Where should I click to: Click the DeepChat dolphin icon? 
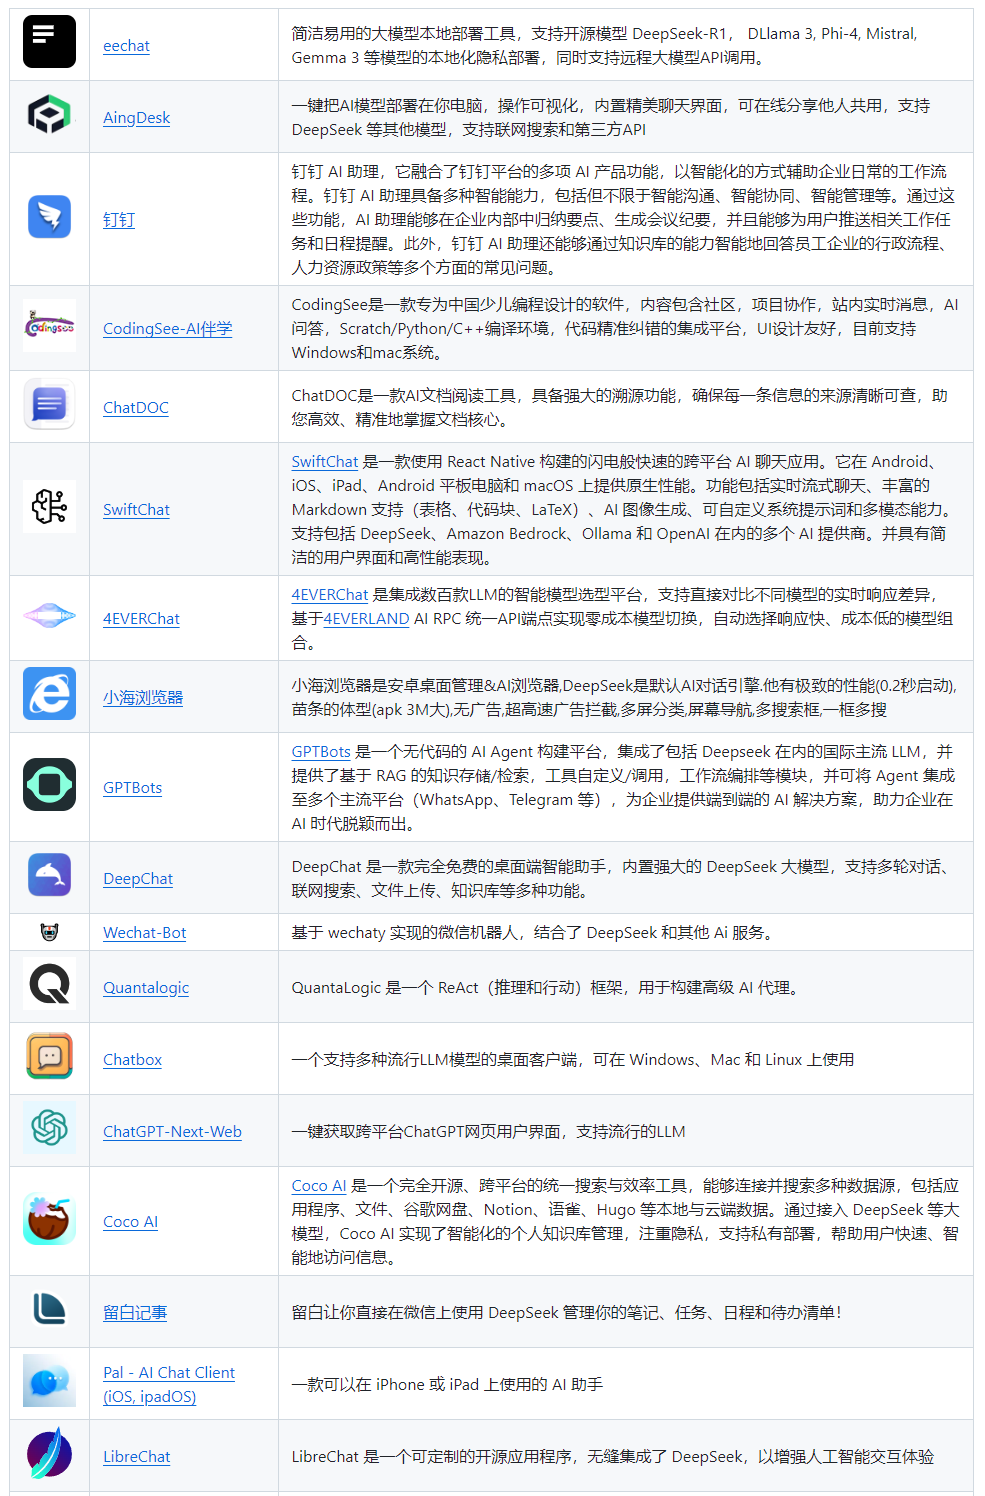(x=49, y=875)
